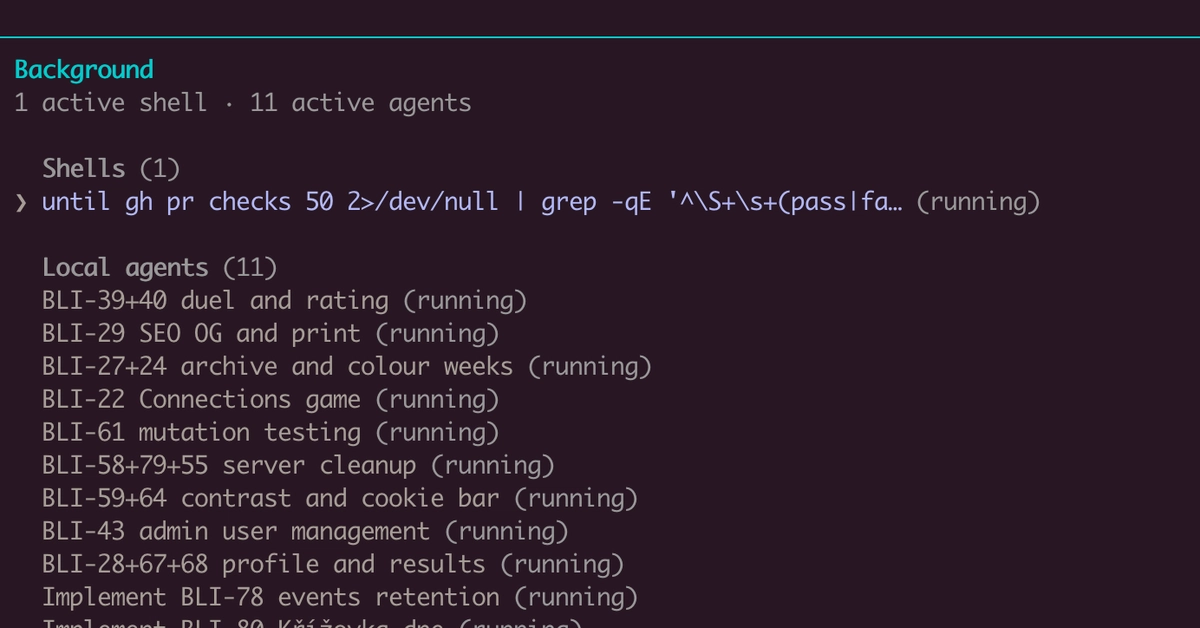Click the running status of BLI-22 Connections game
Image resolution: width=1200 pixels, height=628 pixels.
click(437, 399)
